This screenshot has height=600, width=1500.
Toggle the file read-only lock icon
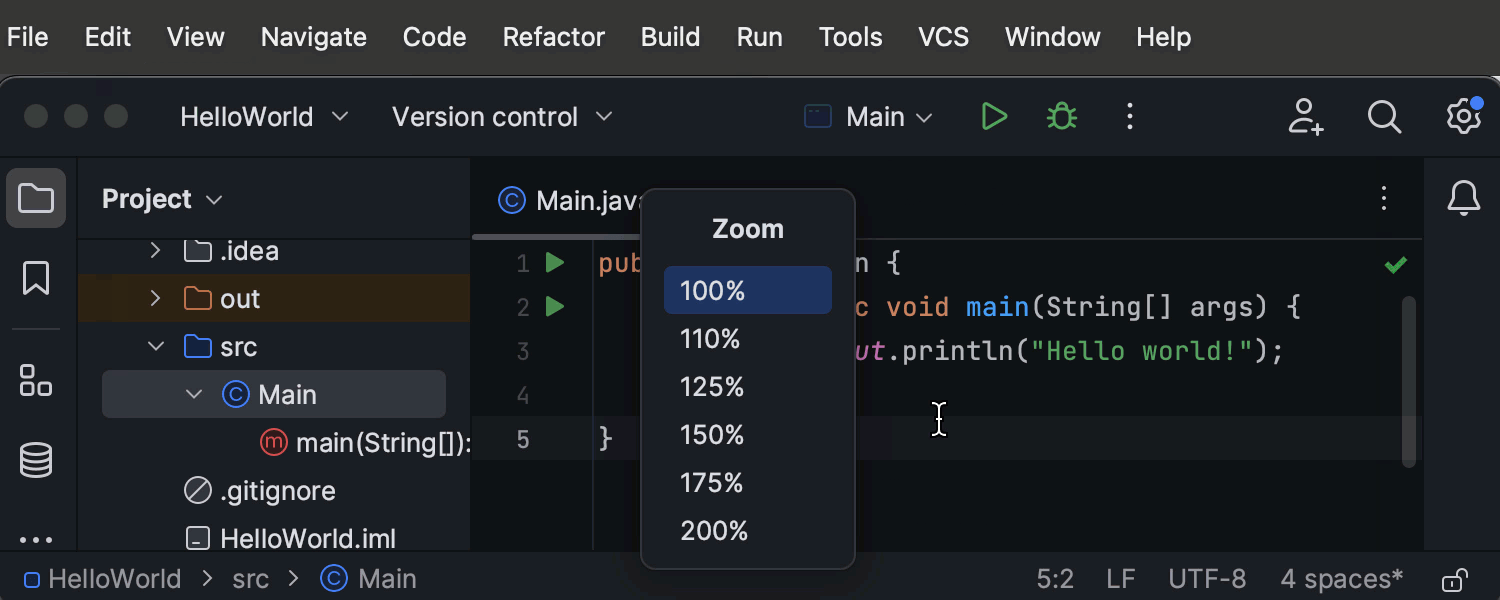click(1455, 580)
